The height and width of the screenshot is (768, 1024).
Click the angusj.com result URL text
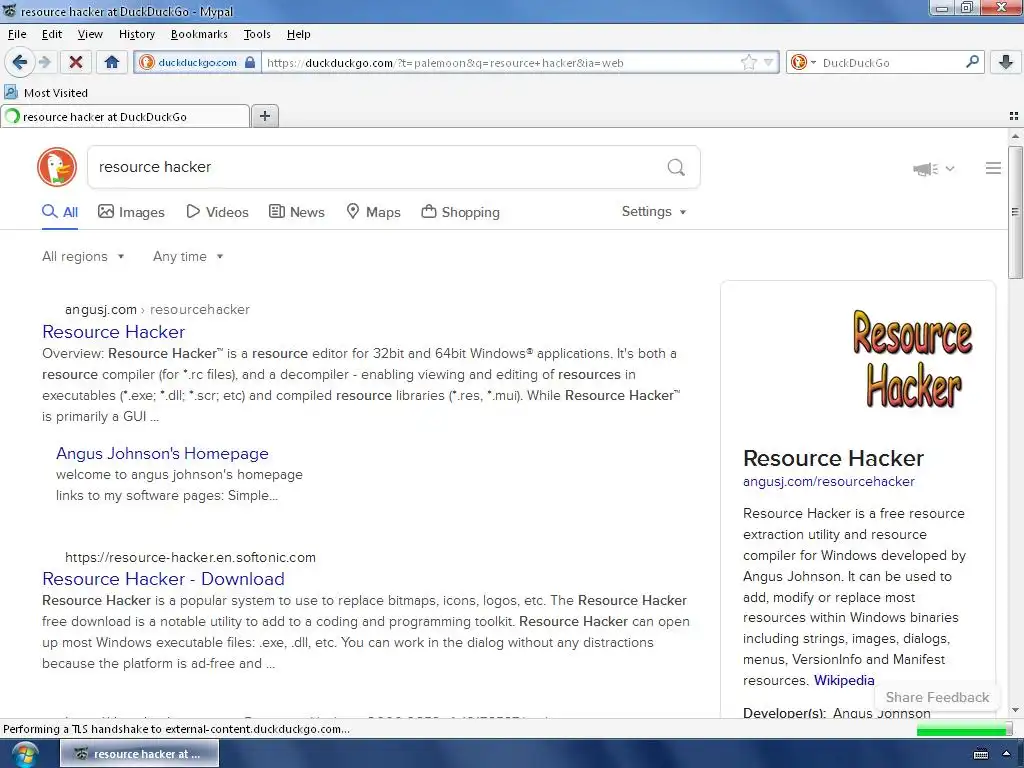pyautogui.click(x=157, y=310)
